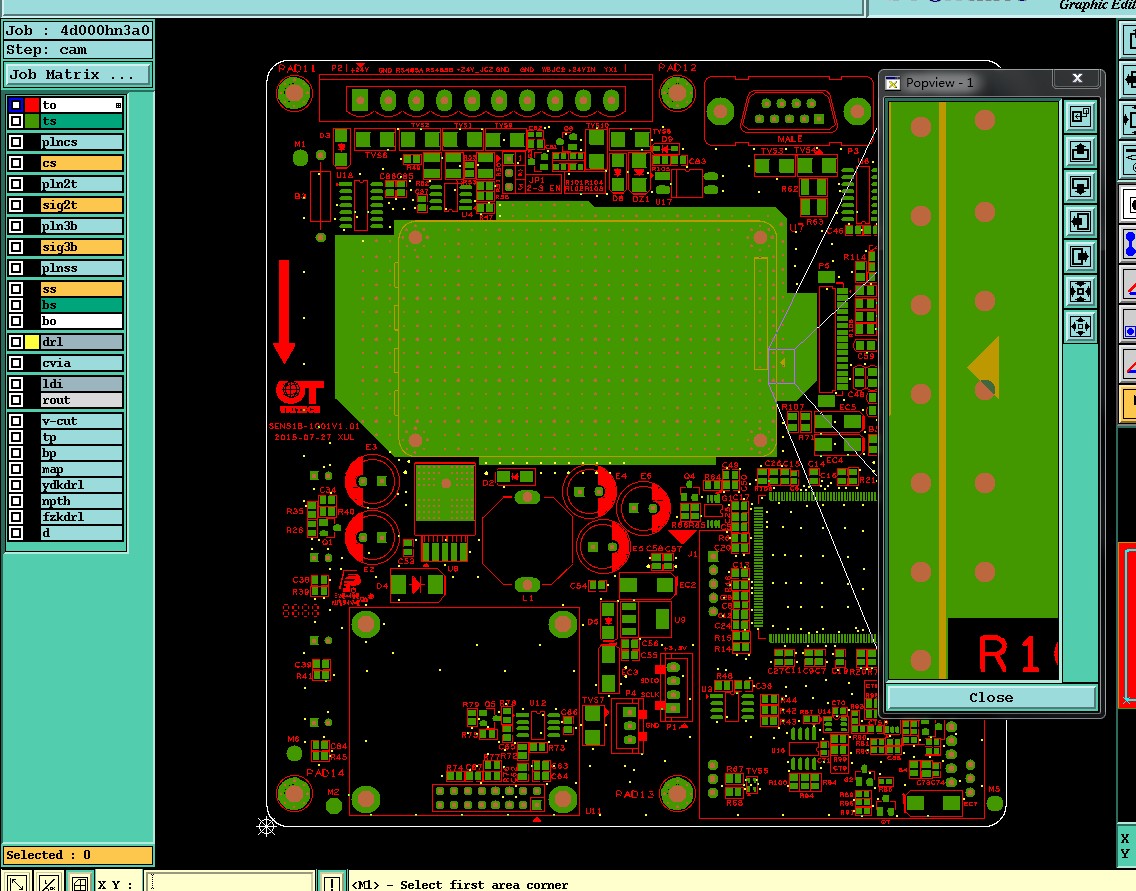Screen dimensions: 1136x891
Task: Enable the checkbox next to sig2t layer
Action: pos(16,205)
